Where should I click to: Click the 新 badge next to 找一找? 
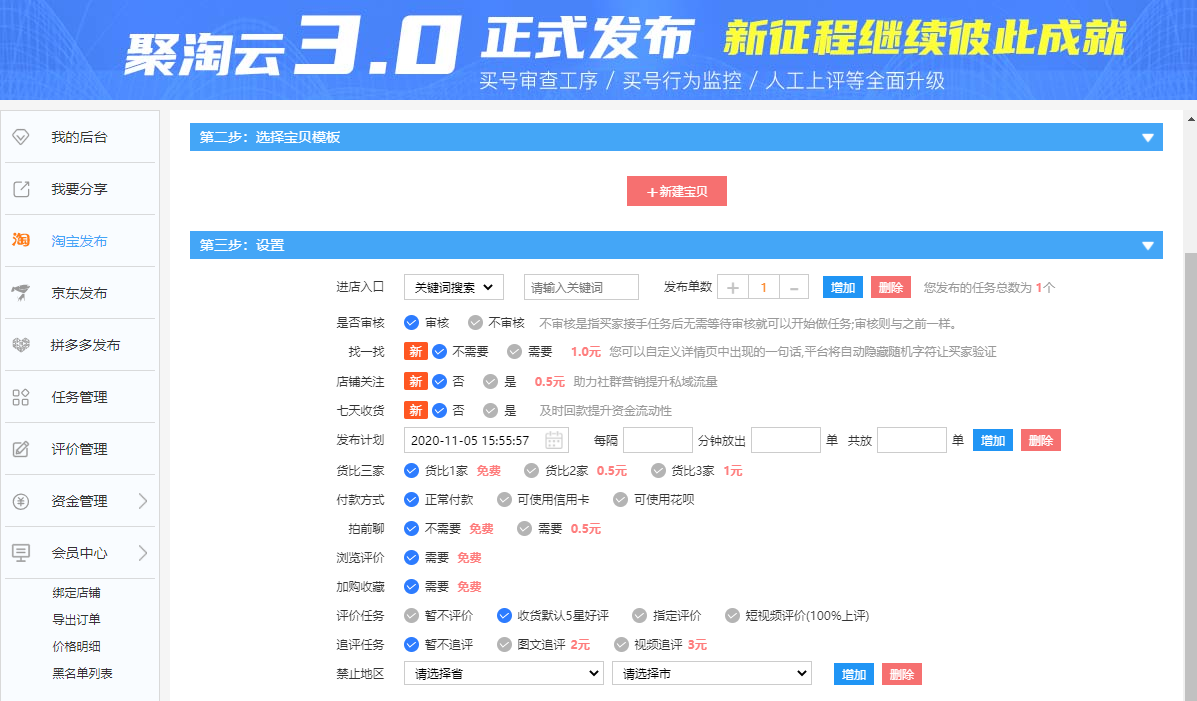coord(415,351)
